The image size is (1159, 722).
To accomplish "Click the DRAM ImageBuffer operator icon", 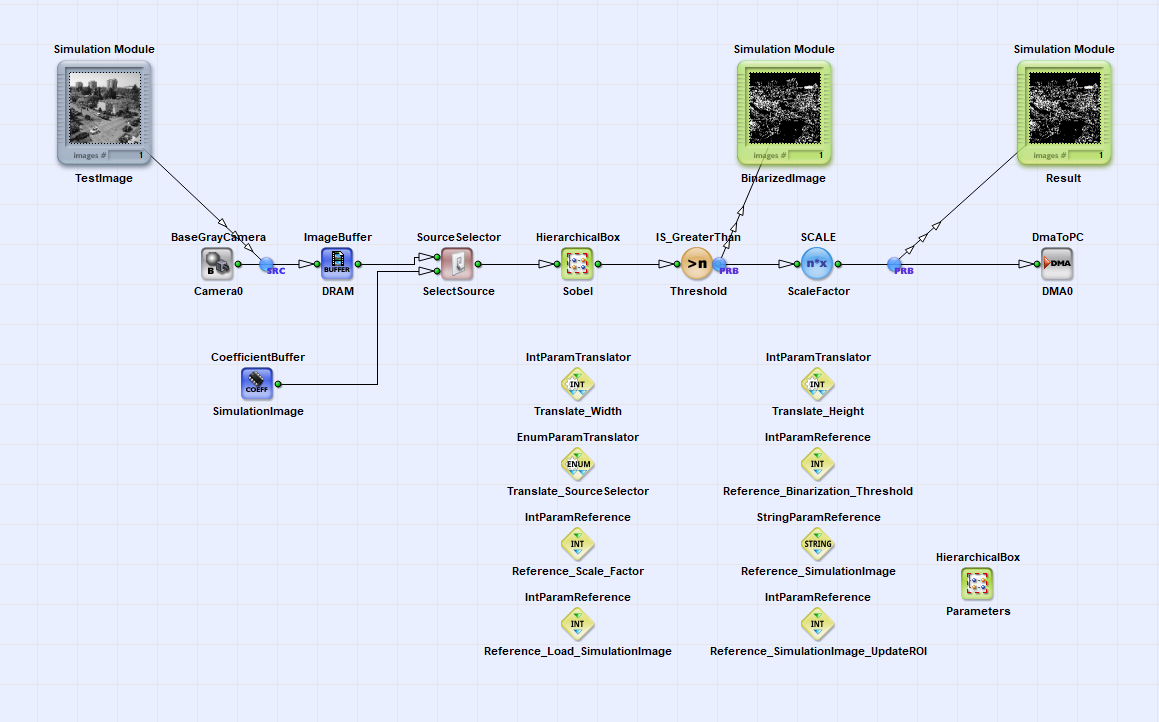I will click(337, 264).
